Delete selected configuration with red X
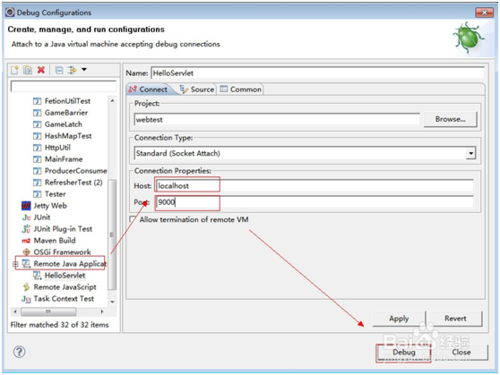 (41, 70)
